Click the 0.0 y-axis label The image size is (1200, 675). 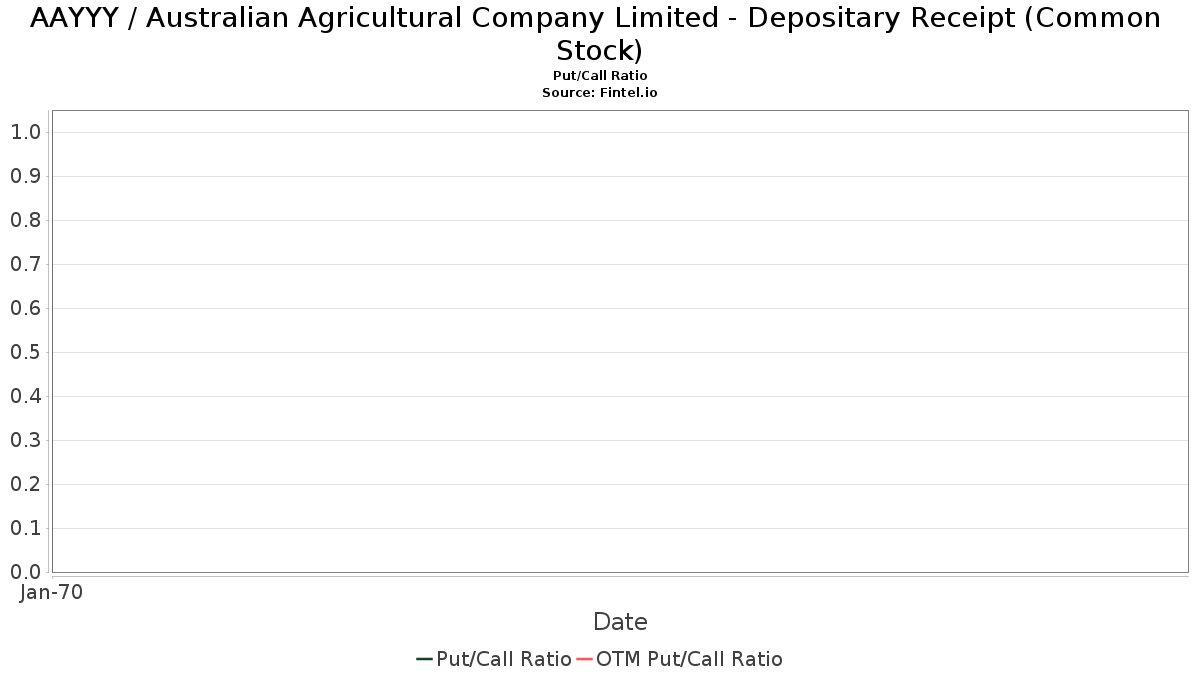coord(26,572)
